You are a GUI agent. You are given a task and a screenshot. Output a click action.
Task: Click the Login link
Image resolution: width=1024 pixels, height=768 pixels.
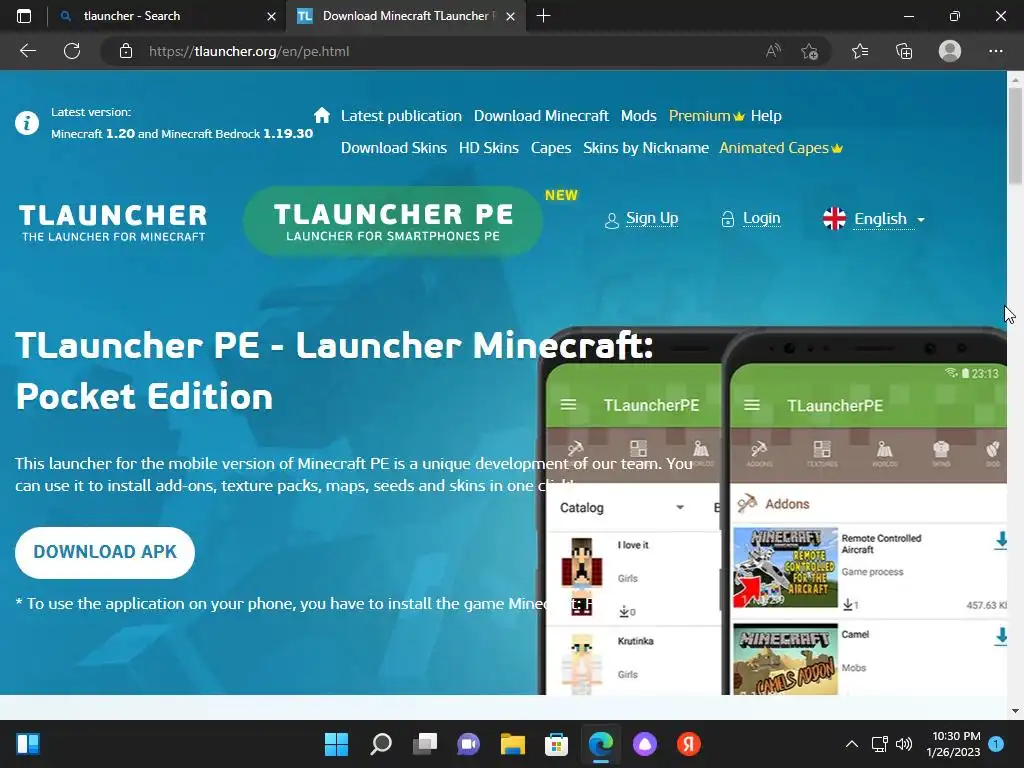pos(751,219)
